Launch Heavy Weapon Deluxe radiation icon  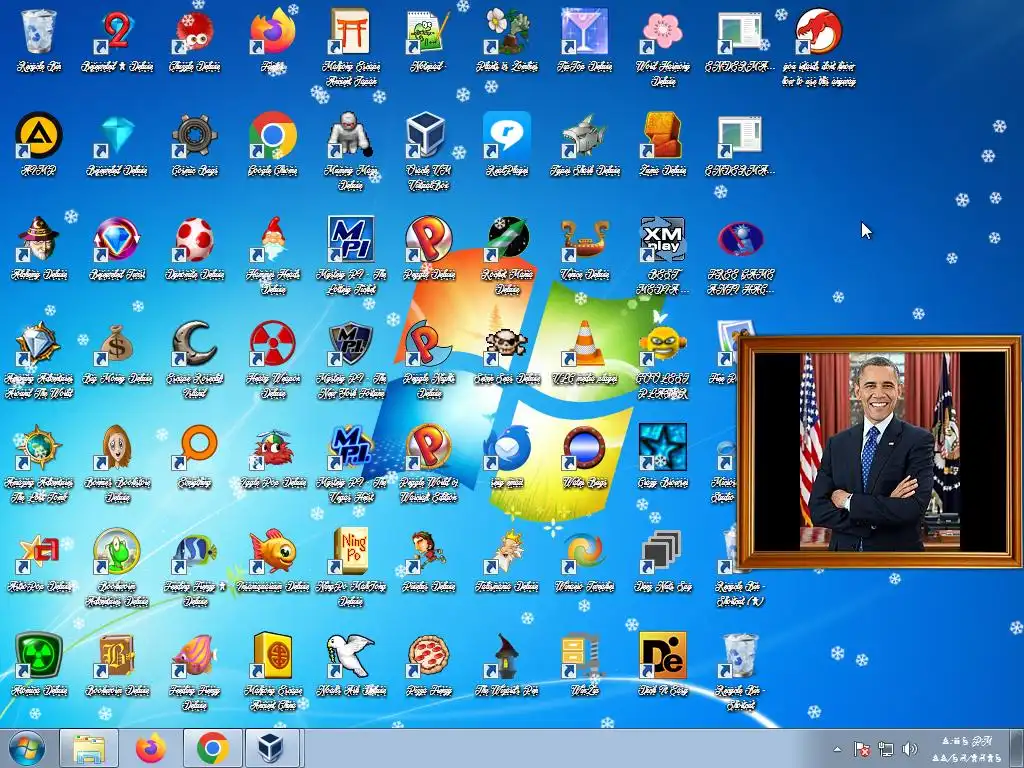coord(272,343)
